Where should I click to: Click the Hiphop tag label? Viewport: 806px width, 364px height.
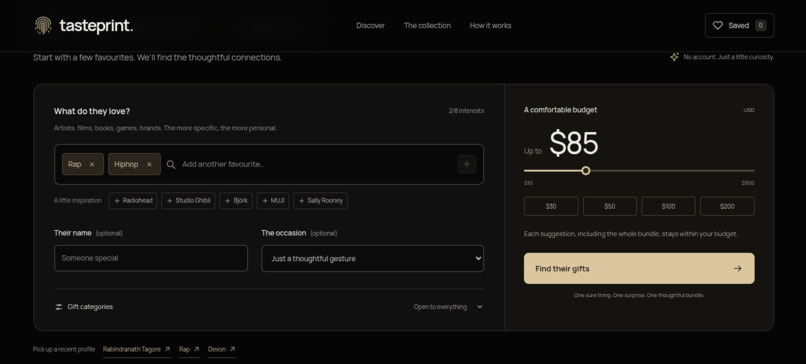click(x=126, y=165)
